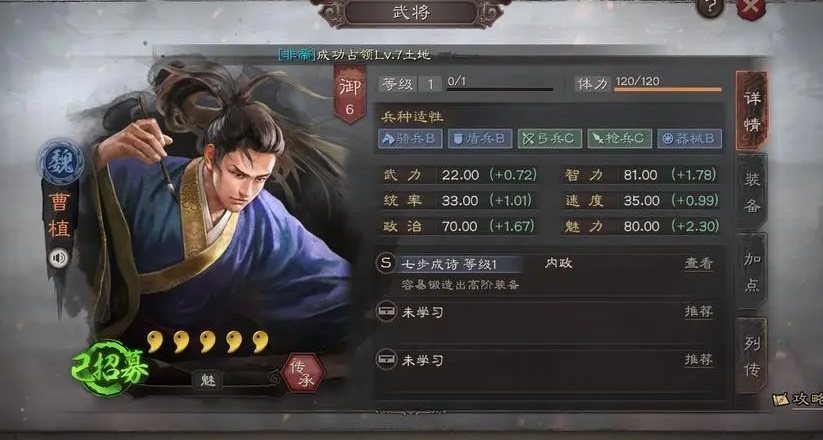The width and height of the screenshot is (823, 440).
Task: Switch to the 详情 details tab
Action: click(x=752, y=111)
